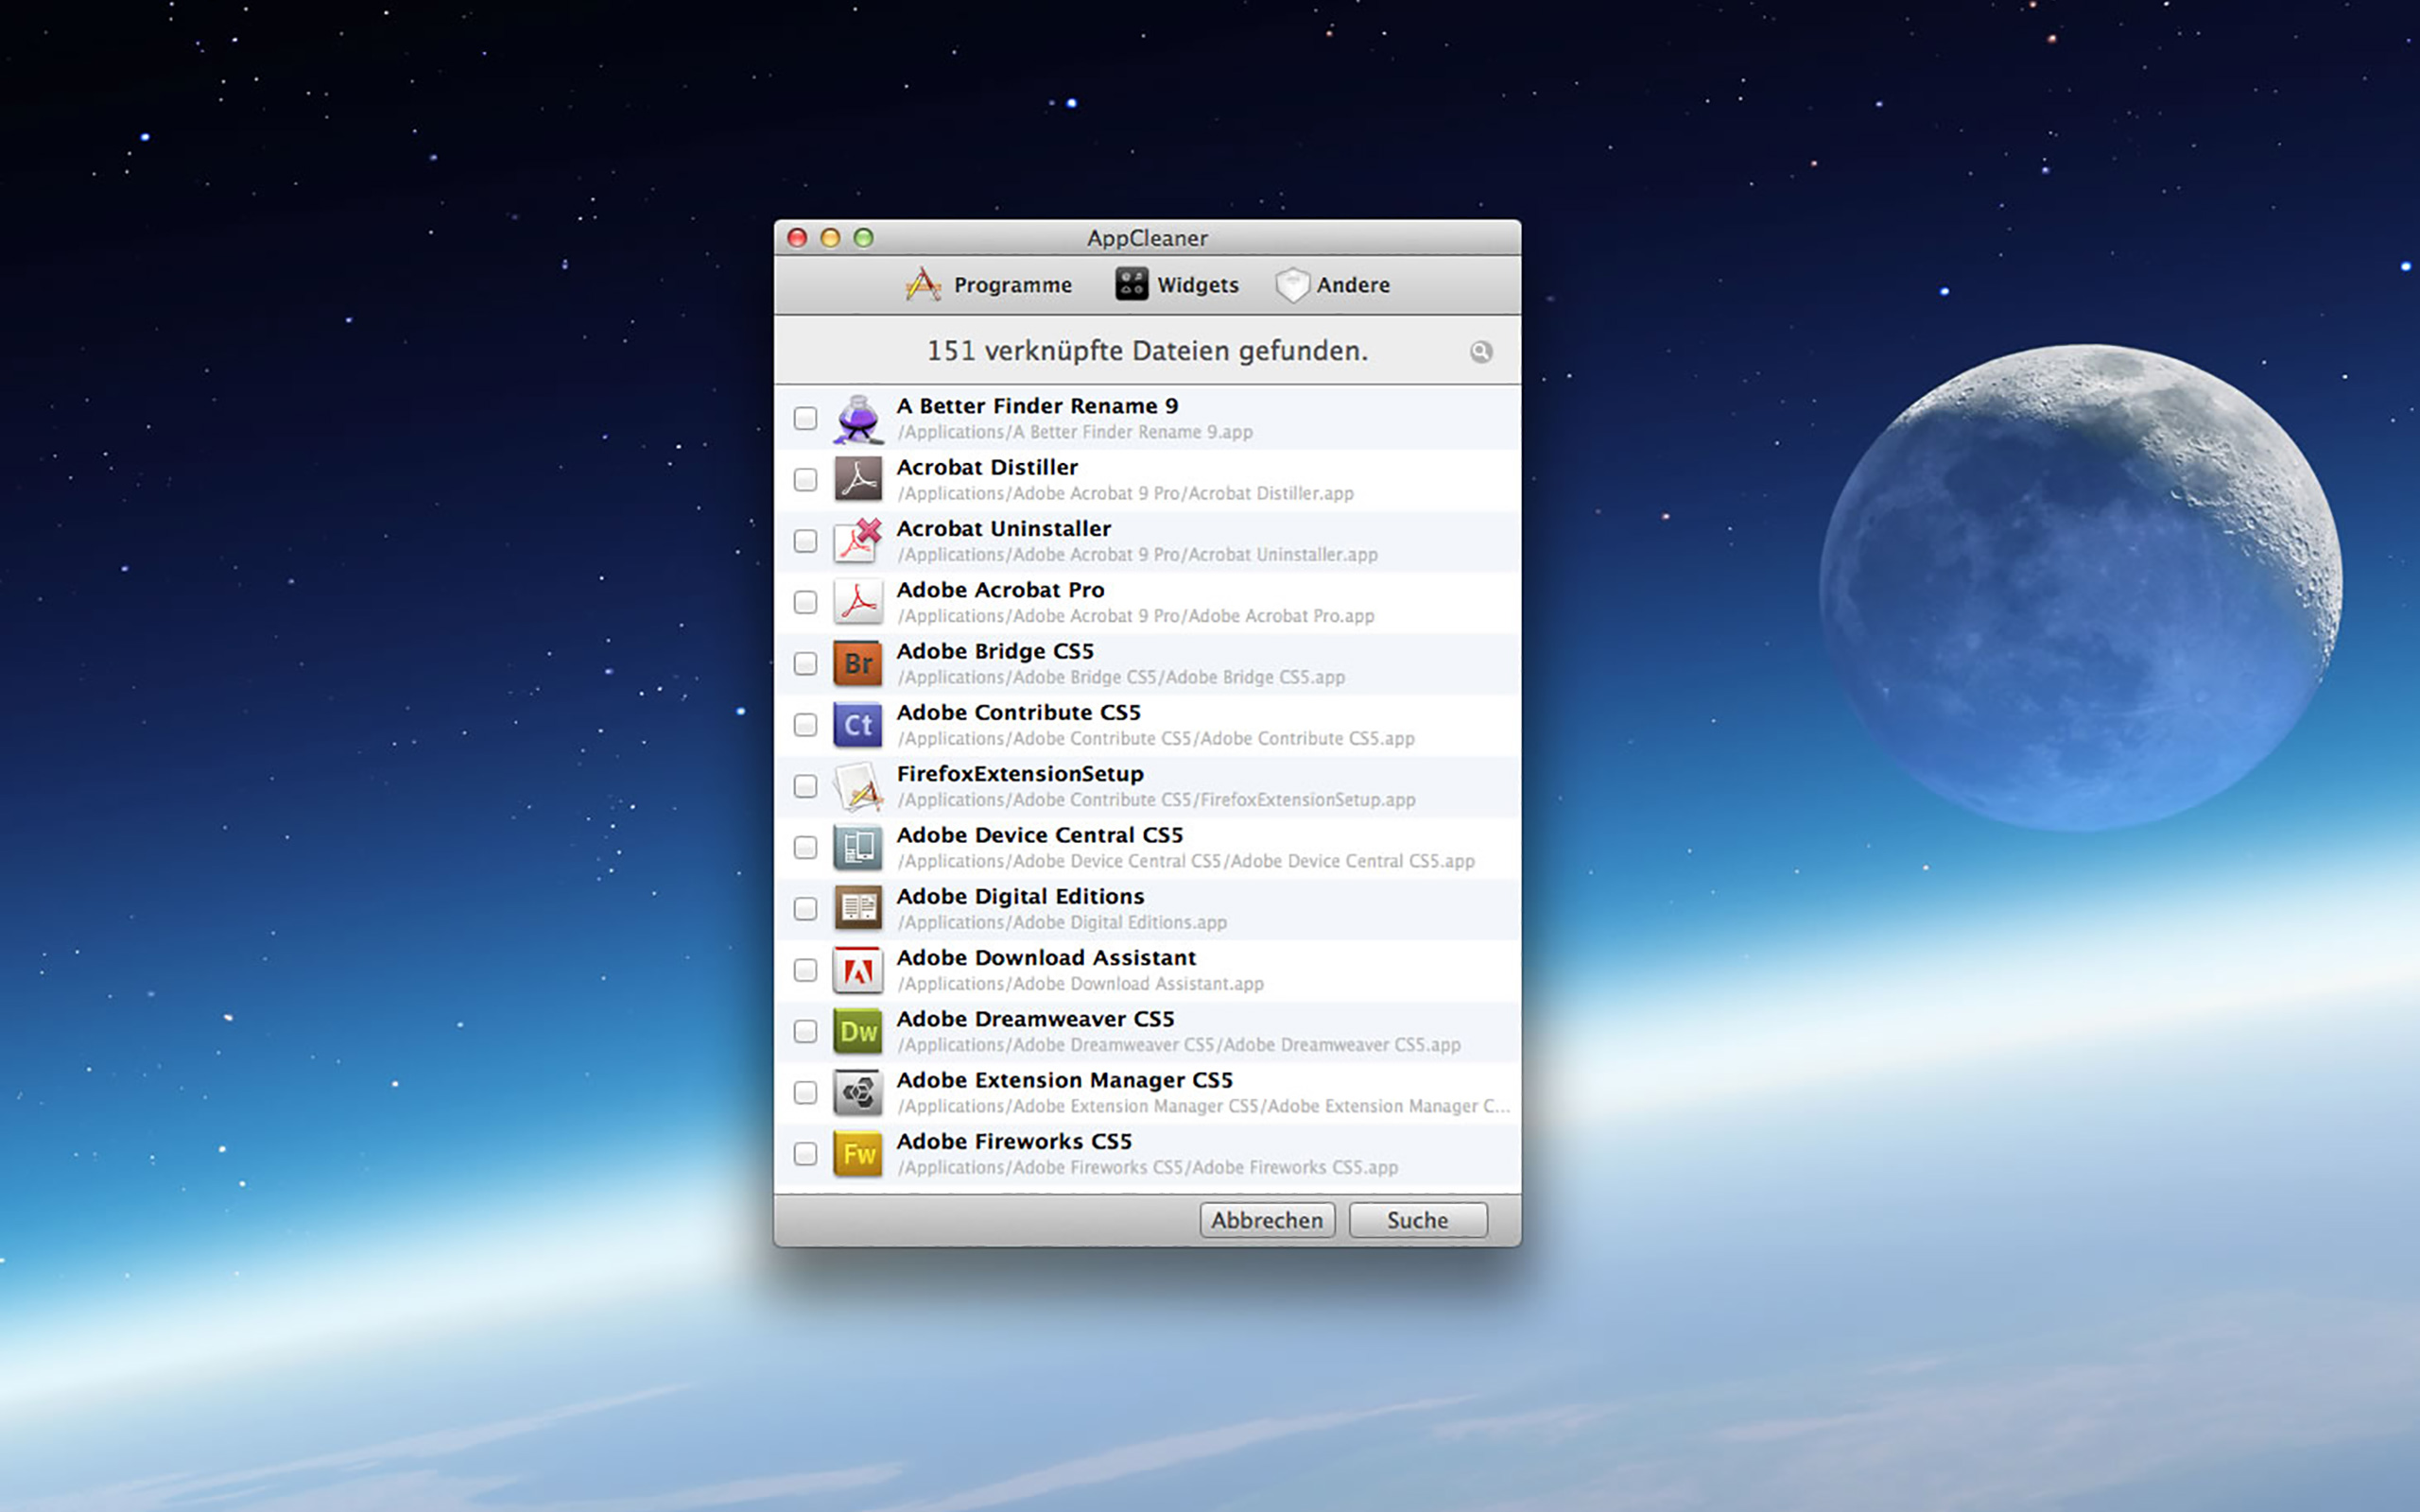Click the Adobe Bridge CS5 app icon
The width and height of the screenshot is (2420, 1512).
click(857, 664)
